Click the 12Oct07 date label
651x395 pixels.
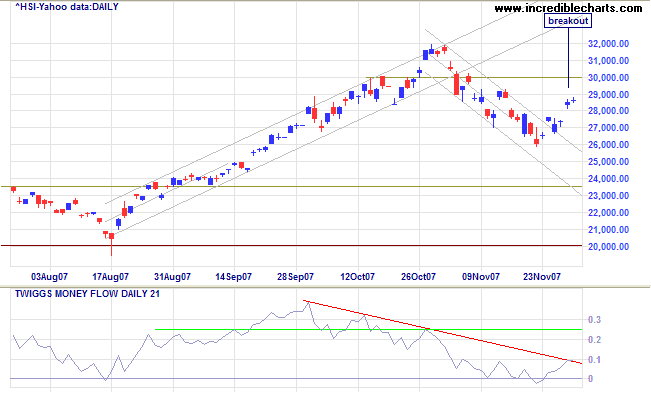click(357, 277)
